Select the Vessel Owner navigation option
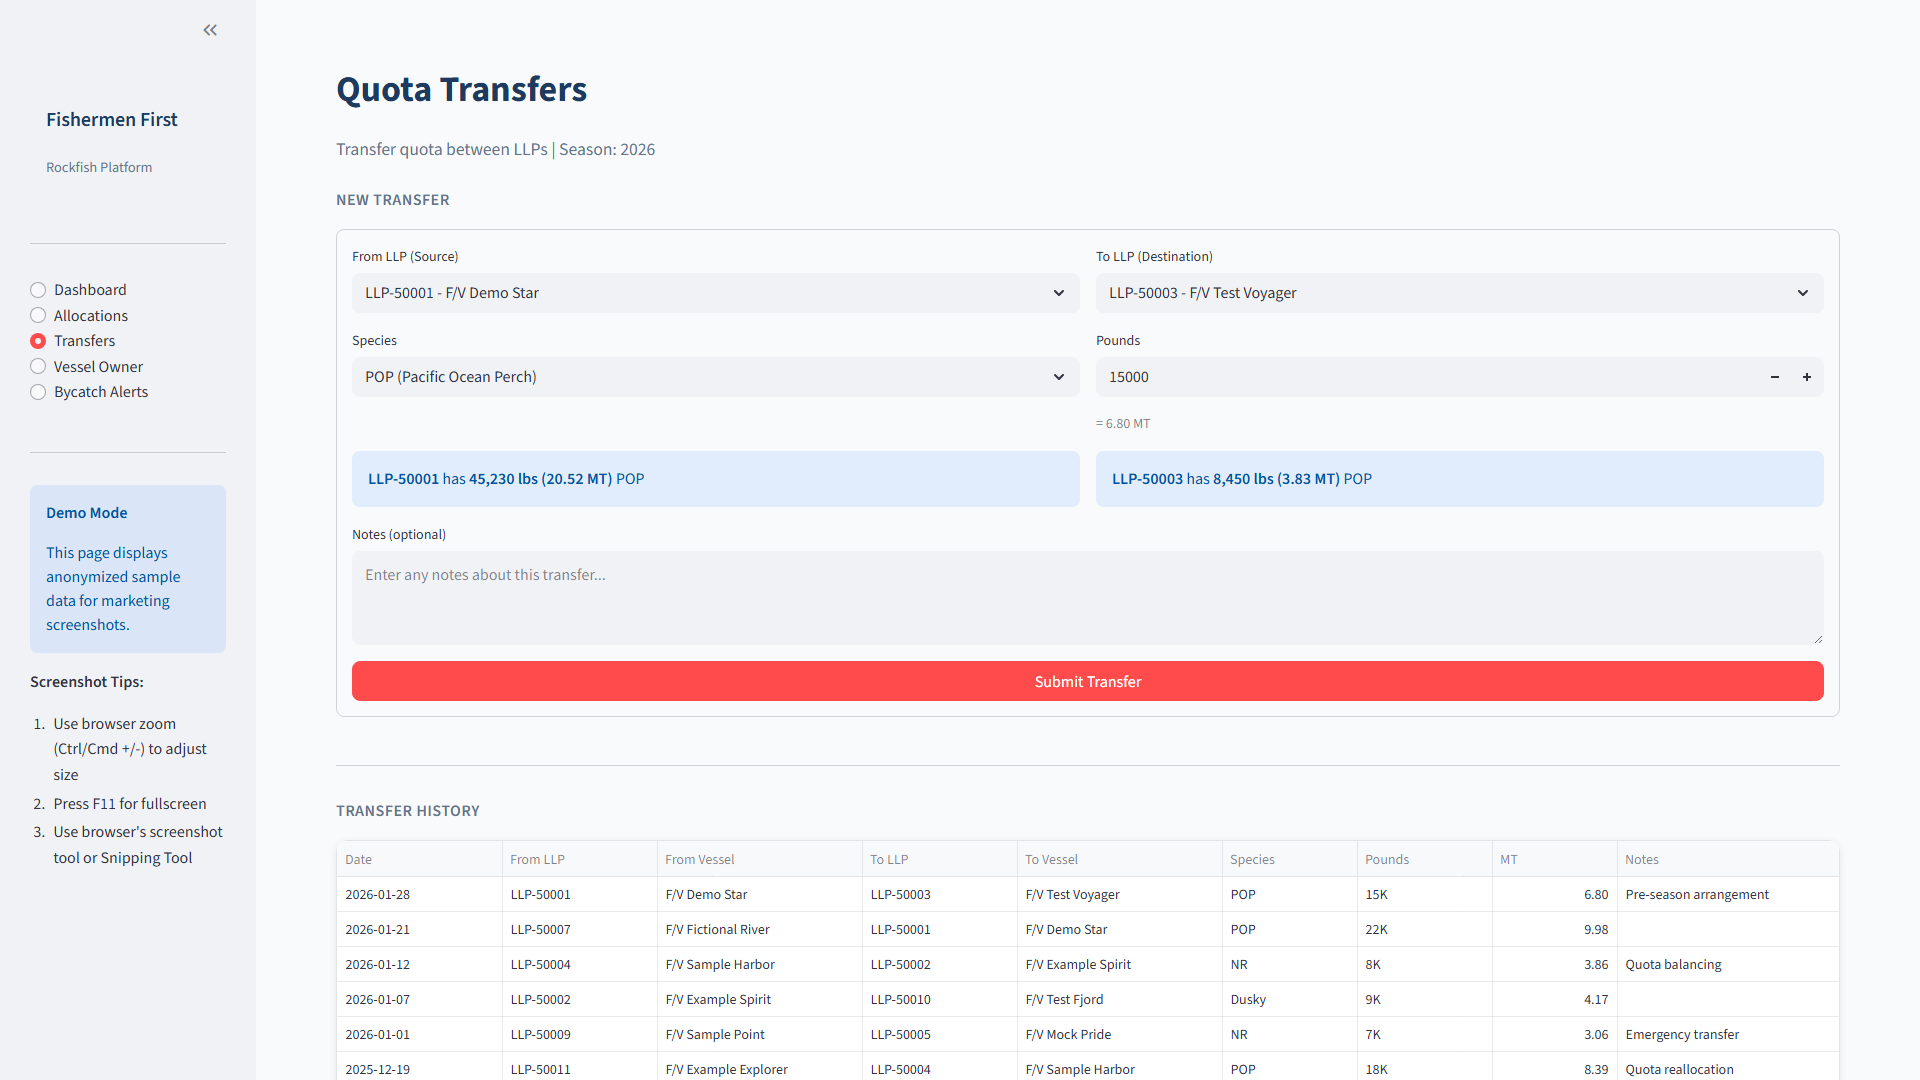This screenshot has height=1080, width=1920. (38, 366)
